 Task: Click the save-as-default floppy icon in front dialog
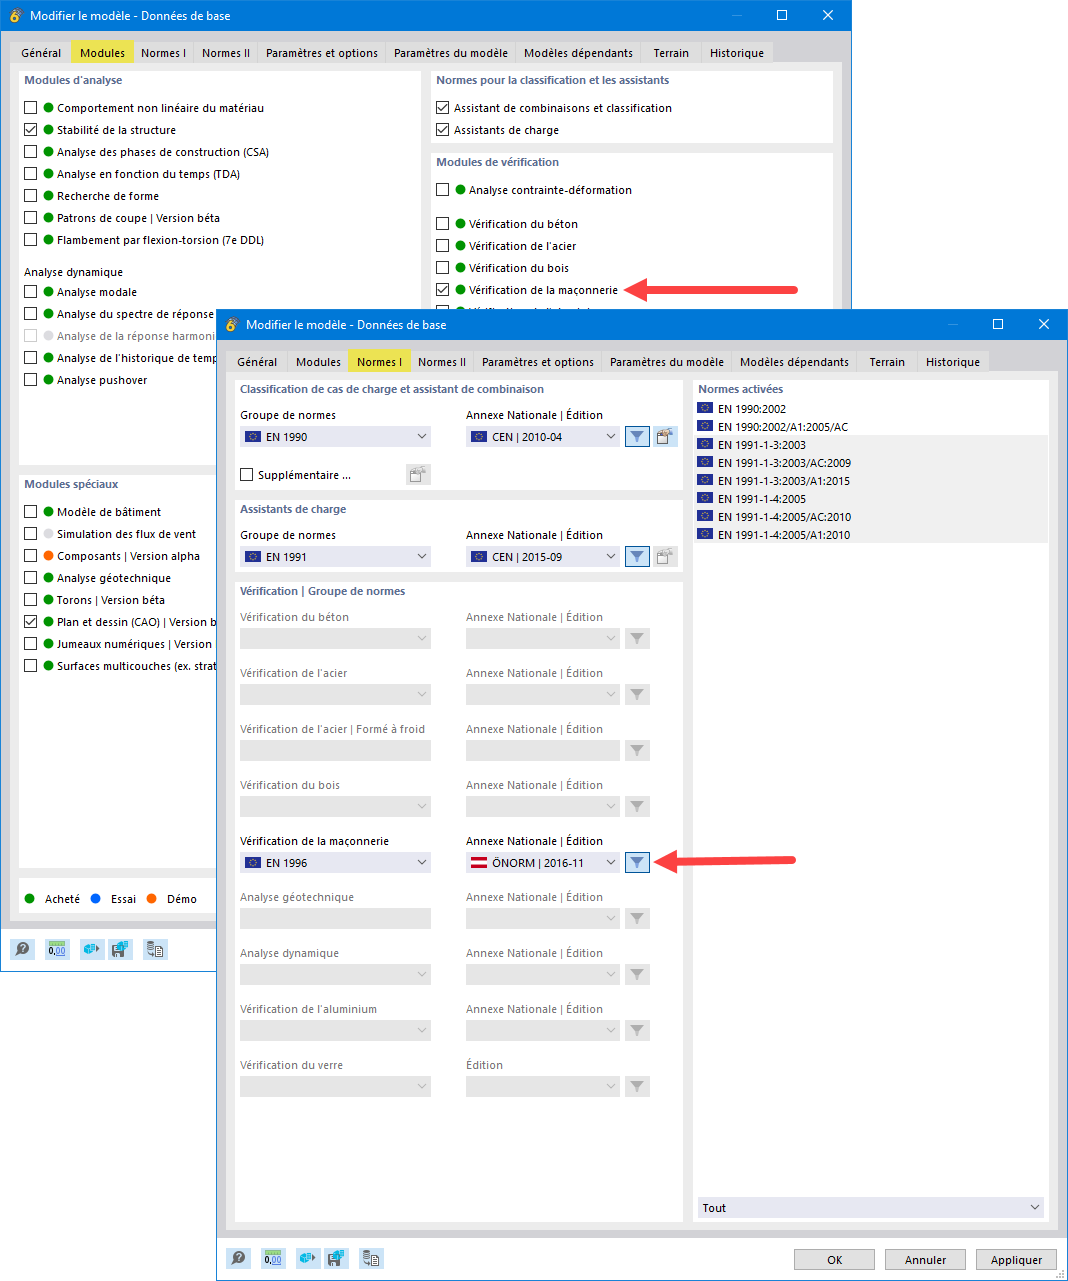tap(336, 1258)
